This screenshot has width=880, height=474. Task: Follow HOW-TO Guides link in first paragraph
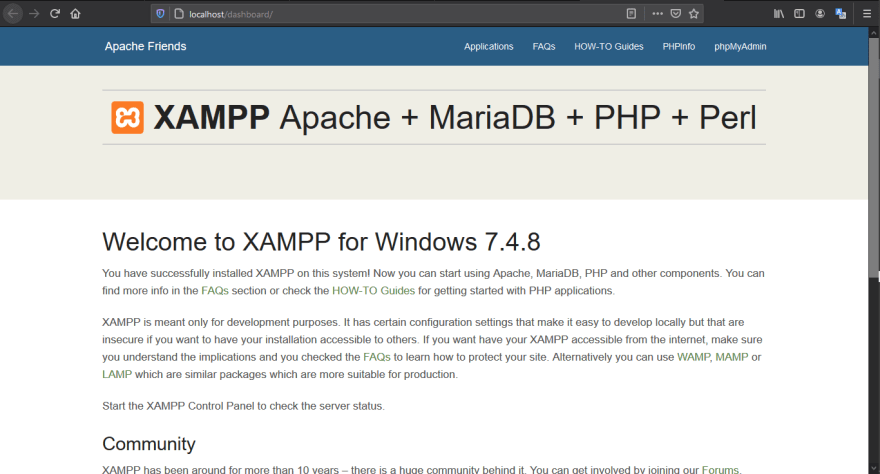pyautogui.click(x=373, y=291)
